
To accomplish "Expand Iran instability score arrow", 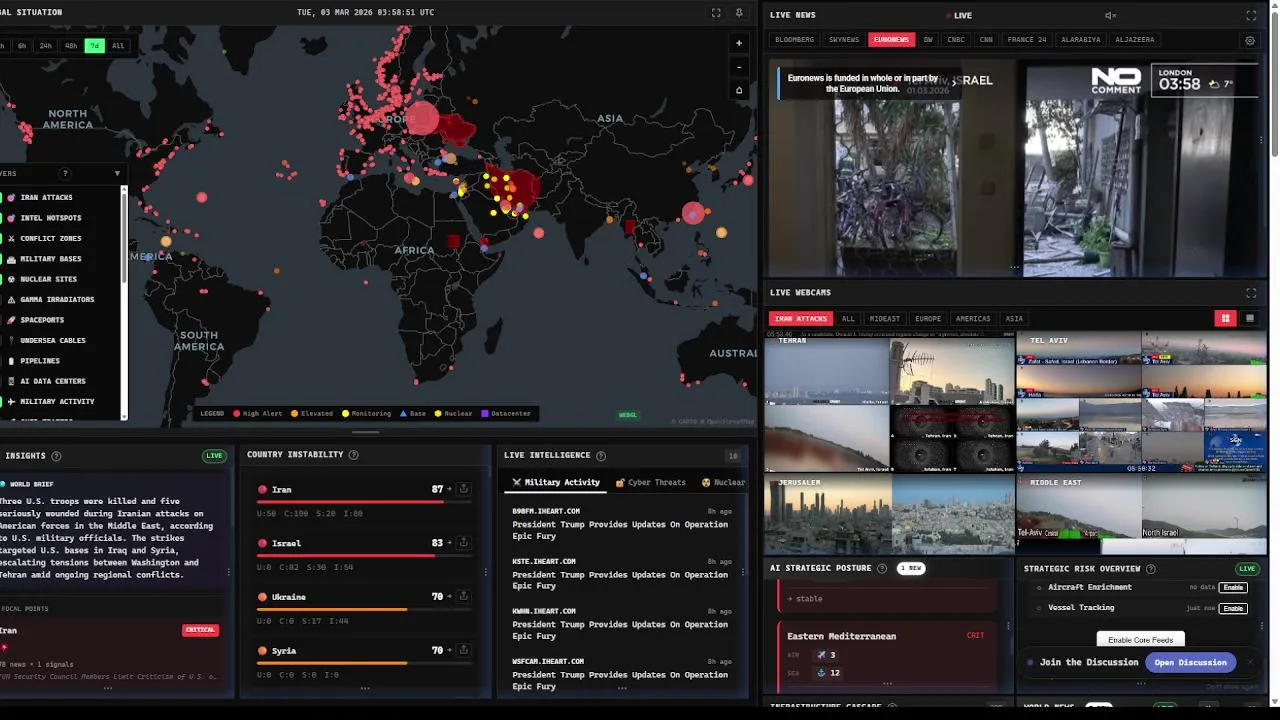I will 450,489.
